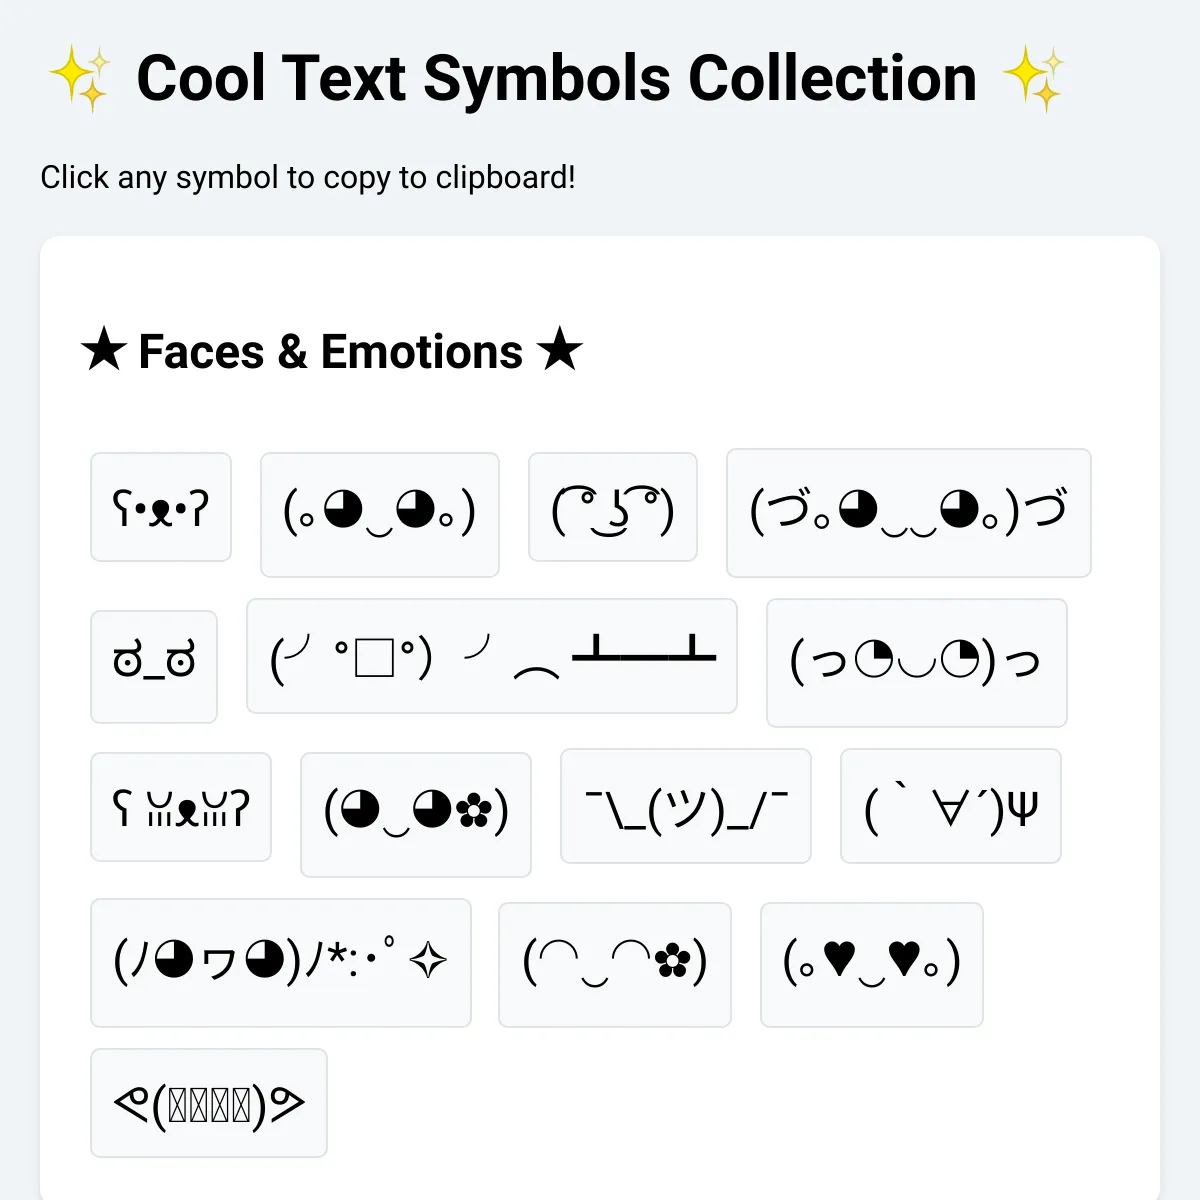Click the left sparkles icon in title
The height and width of the screenshot is (1200, 1200).
(80, 79)
